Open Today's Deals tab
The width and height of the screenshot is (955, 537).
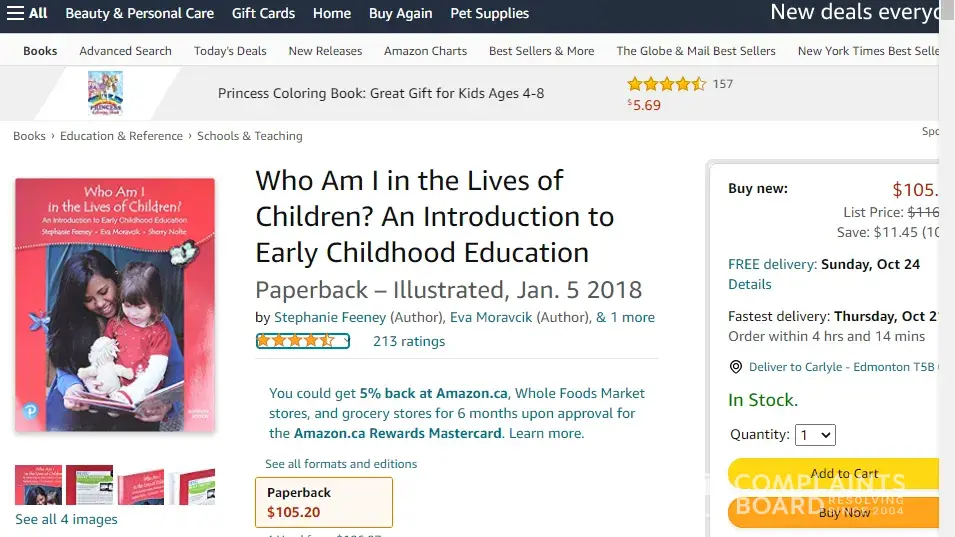tap(230, 51)
